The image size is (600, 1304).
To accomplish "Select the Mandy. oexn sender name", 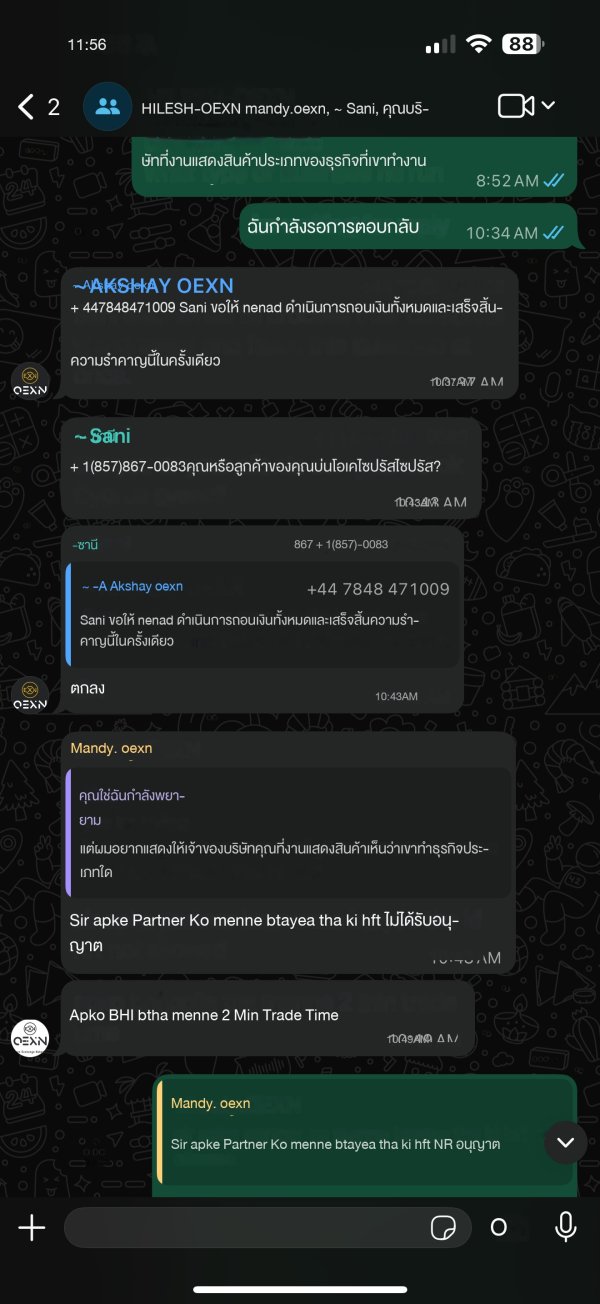I will pyautogui.click(x=111, y=748).
